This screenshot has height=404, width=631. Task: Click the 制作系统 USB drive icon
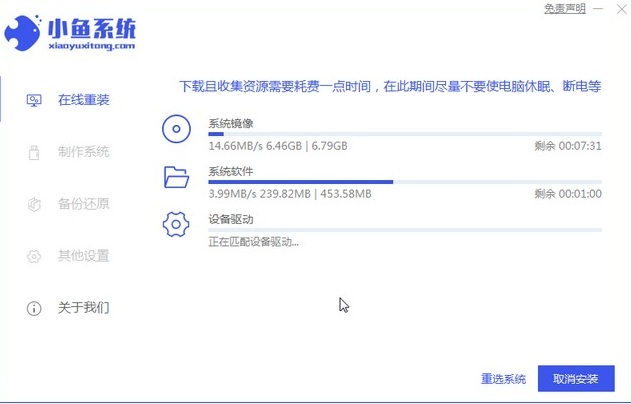point(34,152)
